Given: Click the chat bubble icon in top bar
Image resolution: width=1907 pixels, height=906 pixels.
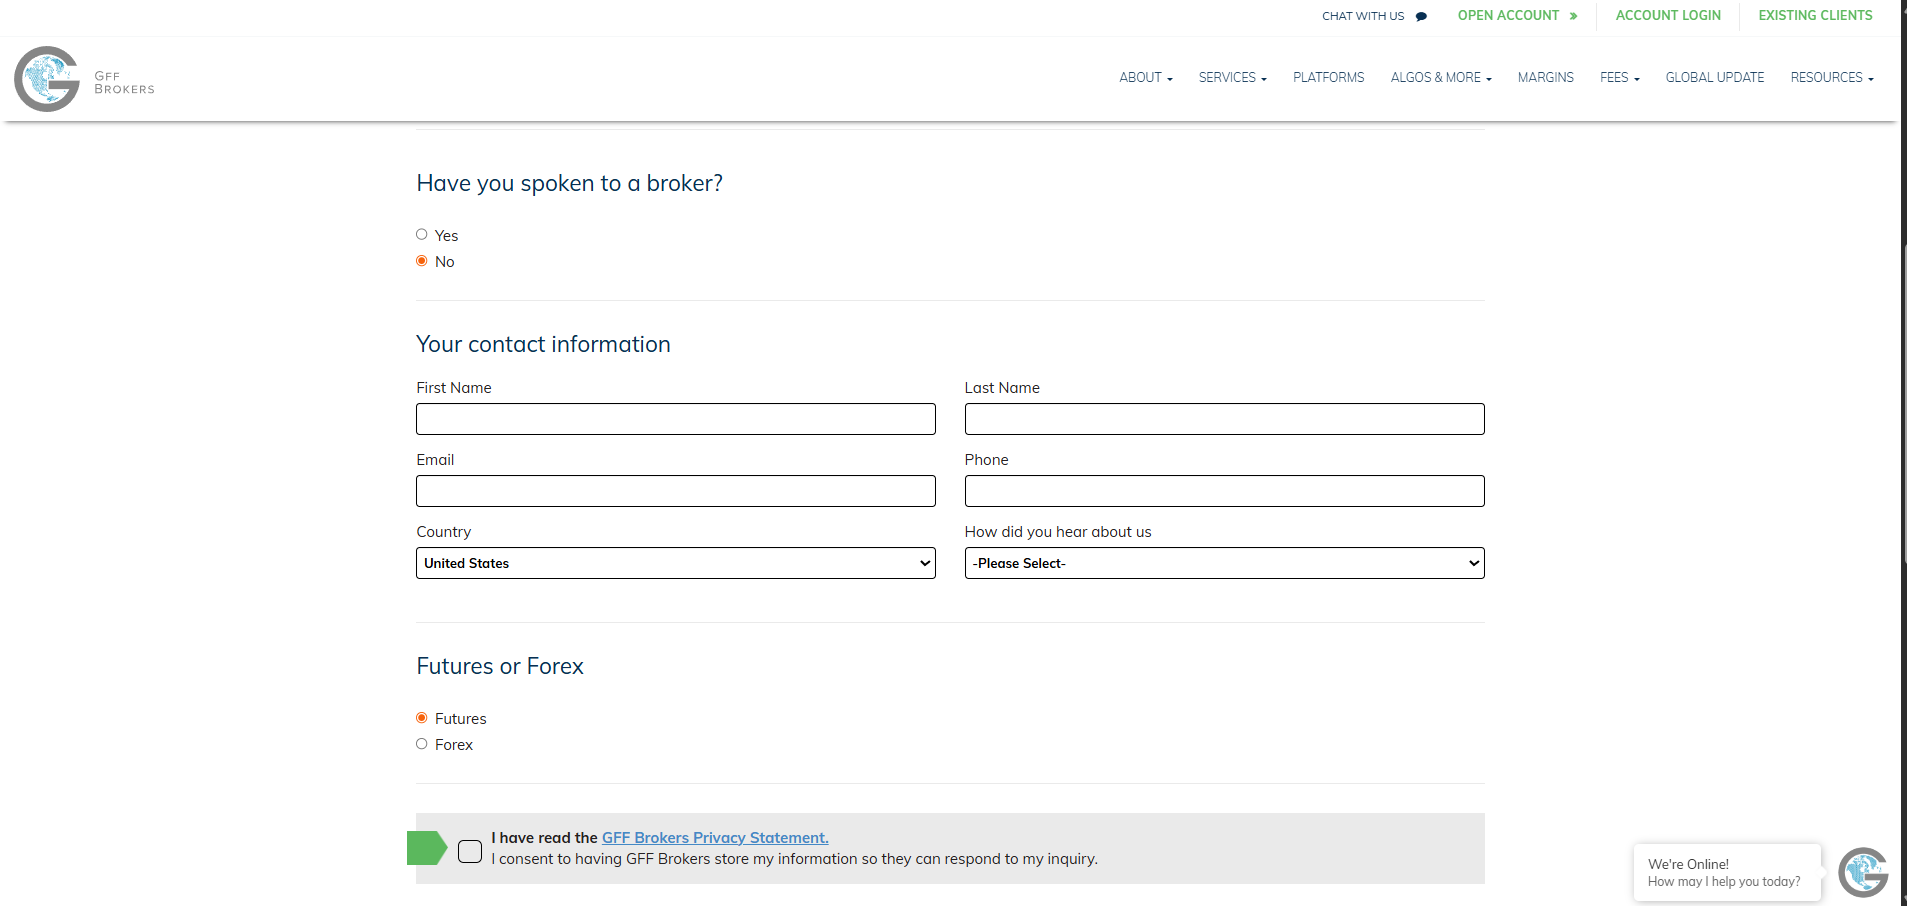Looking at the screenshot, I should tap(1421, 16).
